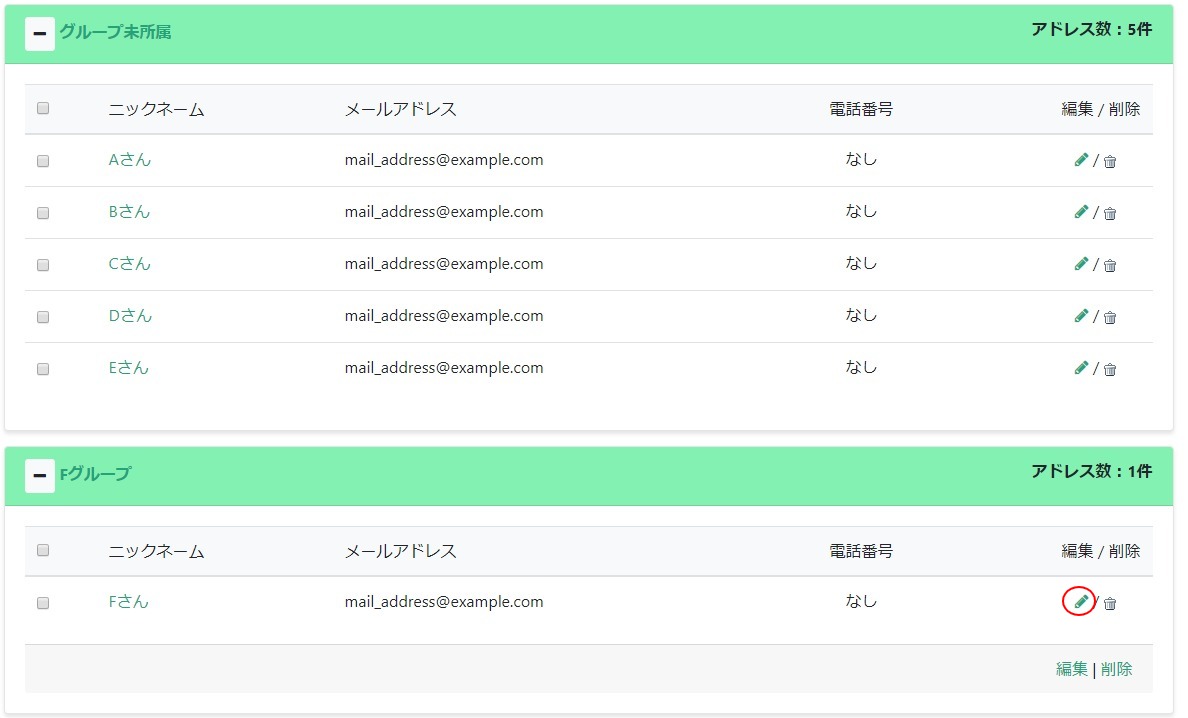
Task: Select the trash icon in Eさん row
Action: pos(1110,370)
